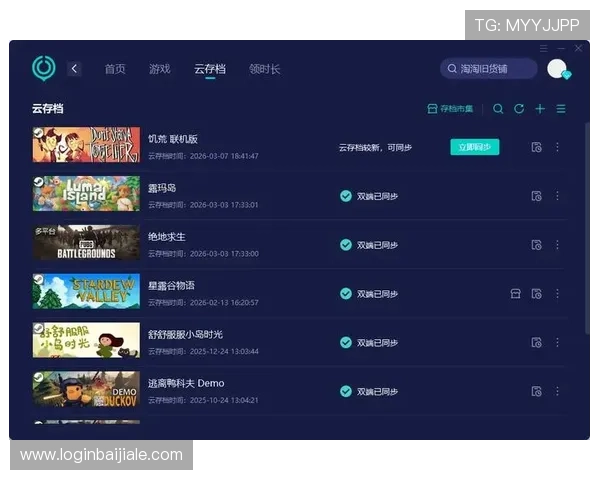Open the user avatar profile

(x=558, y=69)
